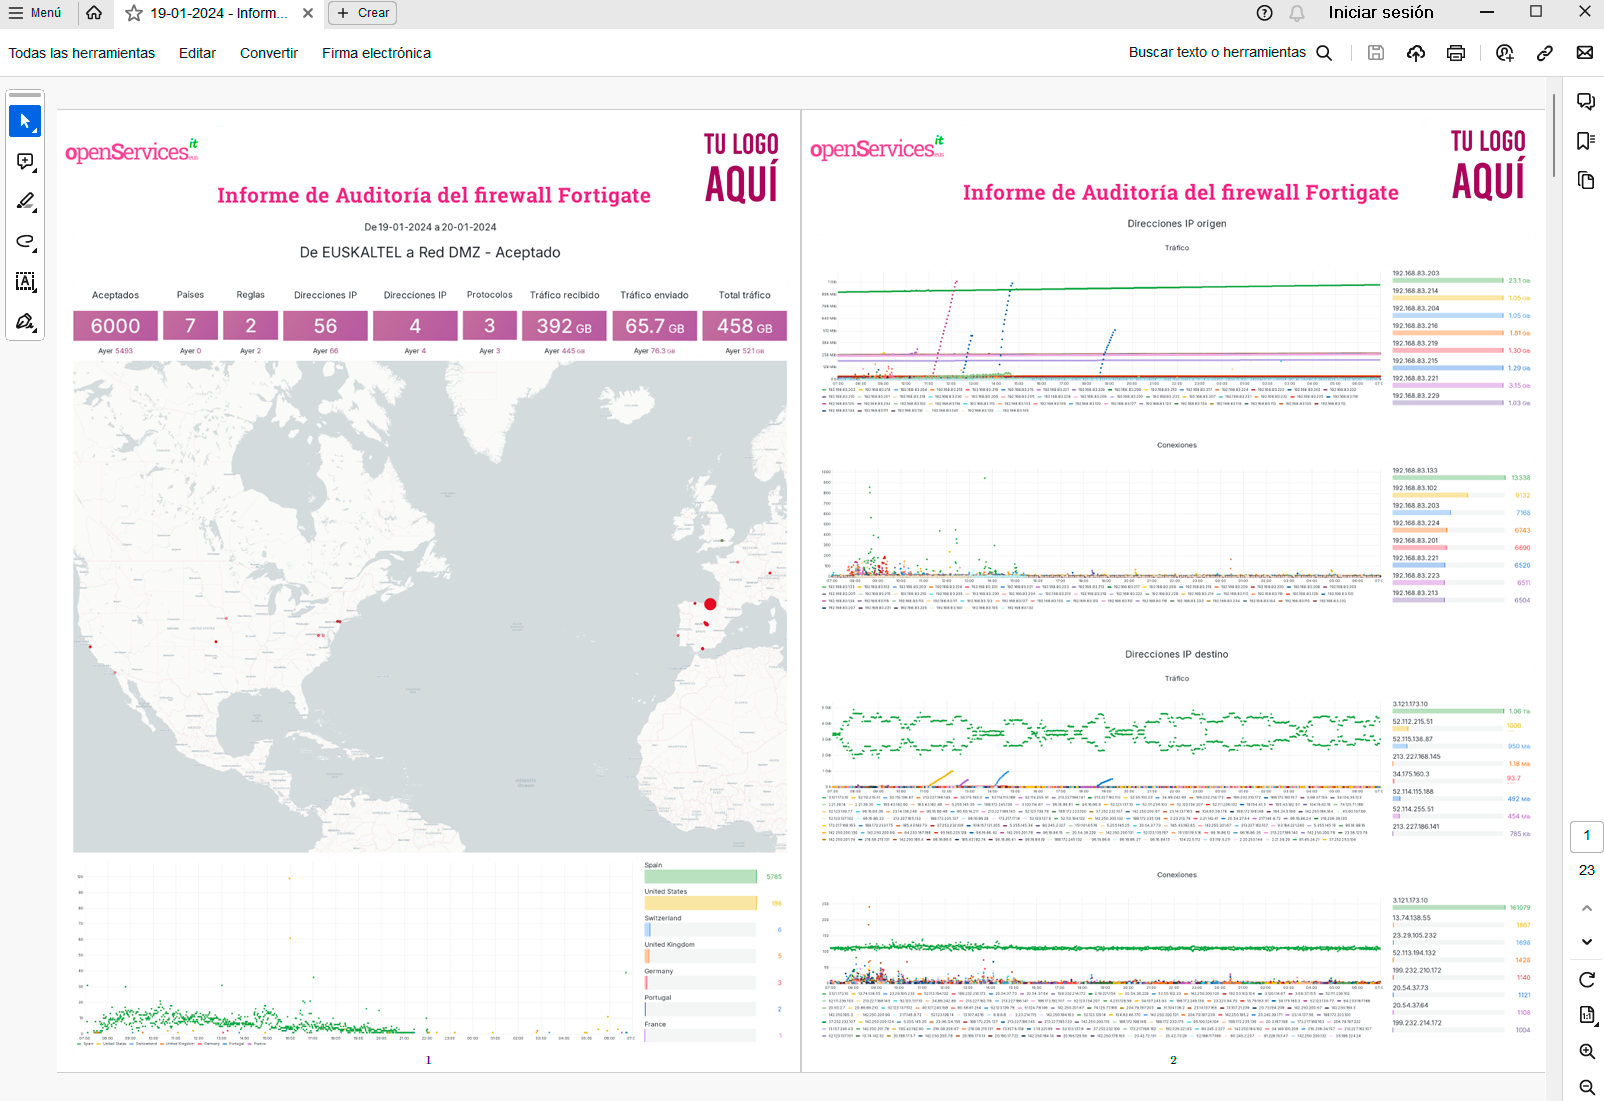
Task: Open the Menú hamburger menu
Action: (x=35, y=13)
